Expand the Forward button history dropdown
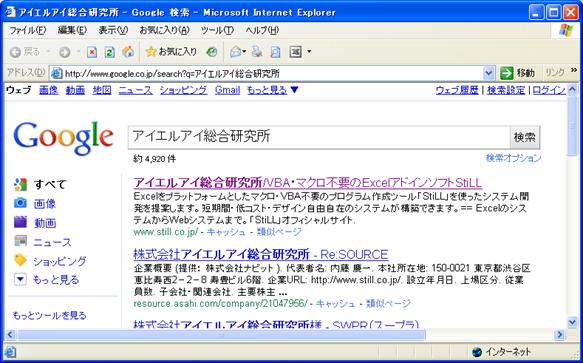 (x=78, y=52)
